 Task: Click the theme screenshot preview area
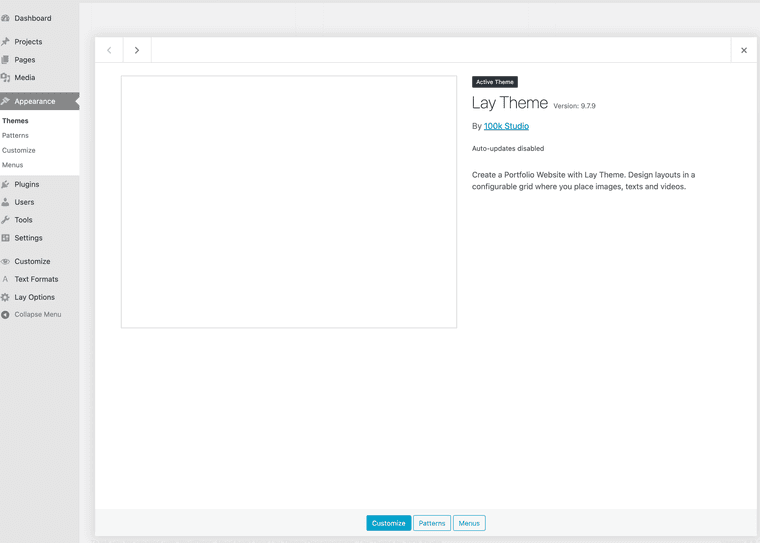click(289, 202)
